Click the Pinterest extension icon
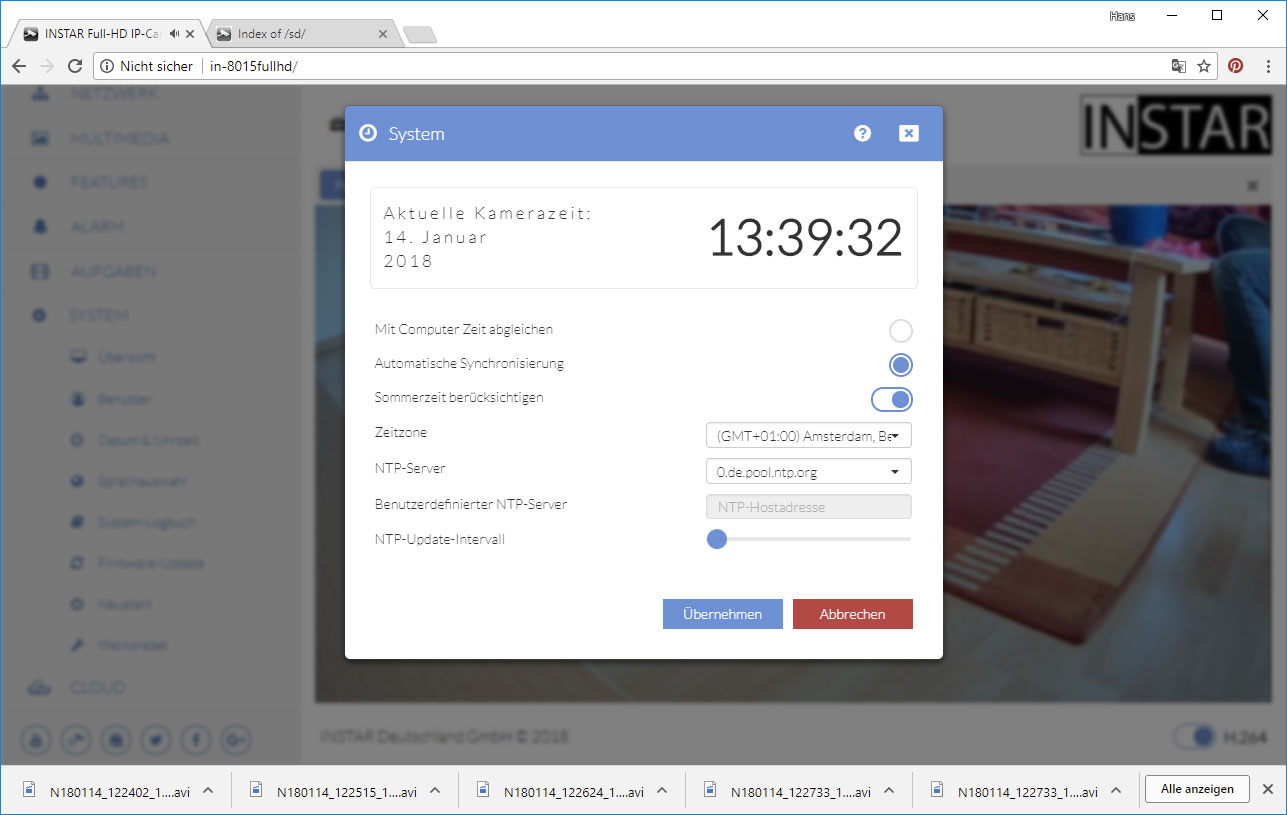The image size is (1287, 815). point(1236,66)
